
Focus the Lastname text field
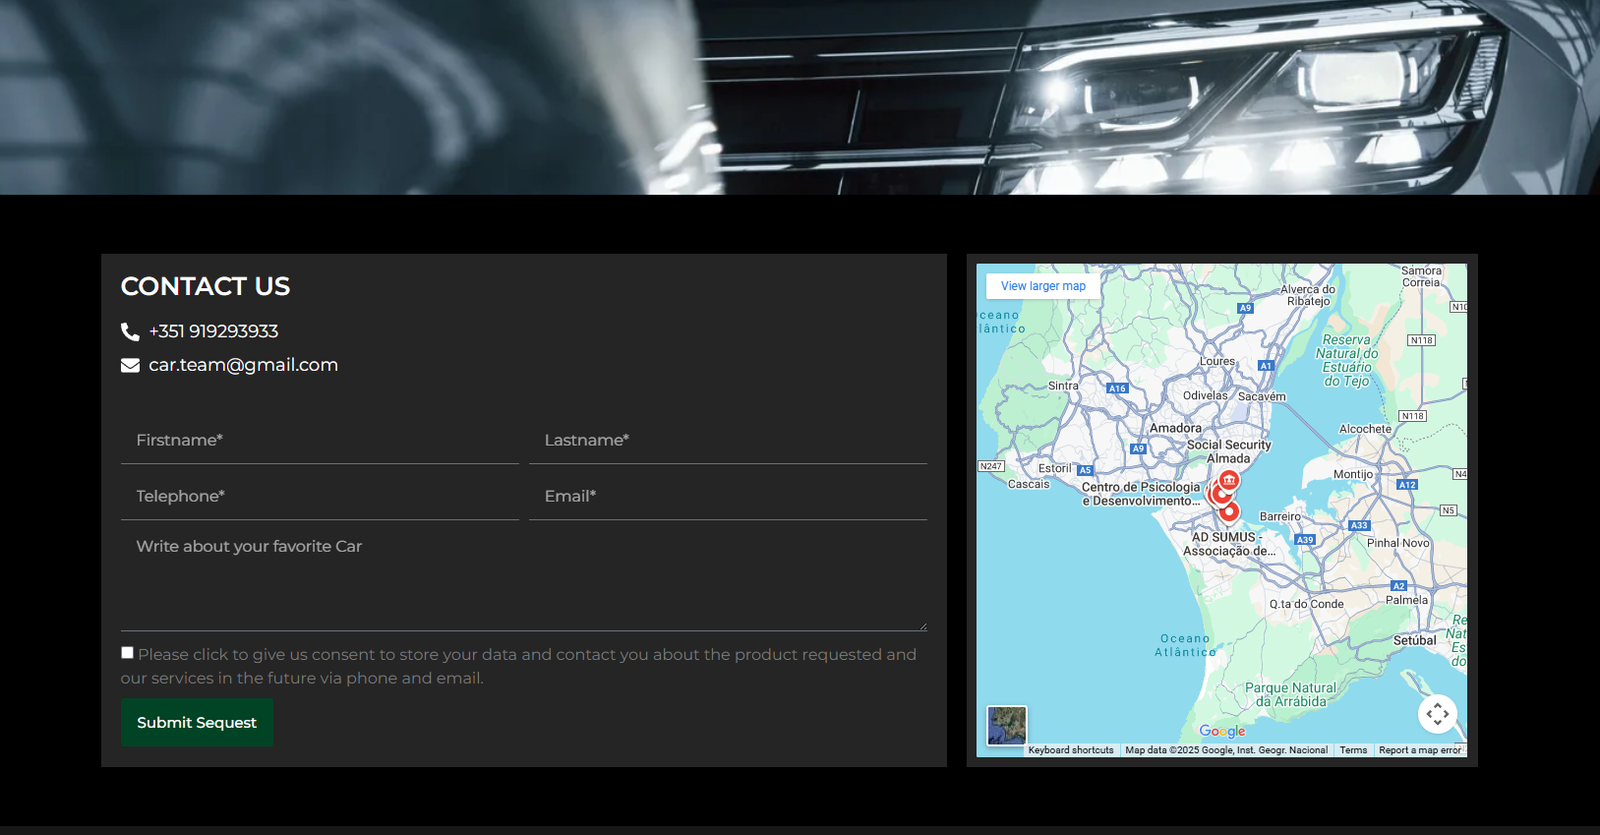coord(728,441)
